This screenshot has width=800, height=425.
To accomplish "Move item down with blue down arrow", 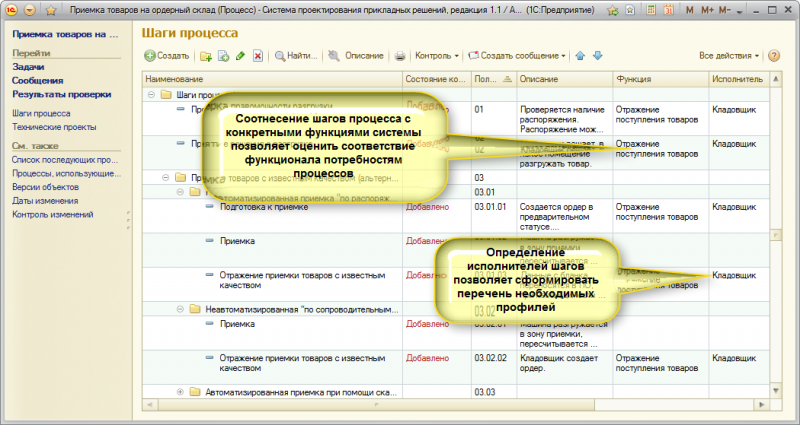I will [x=597, y=56].
